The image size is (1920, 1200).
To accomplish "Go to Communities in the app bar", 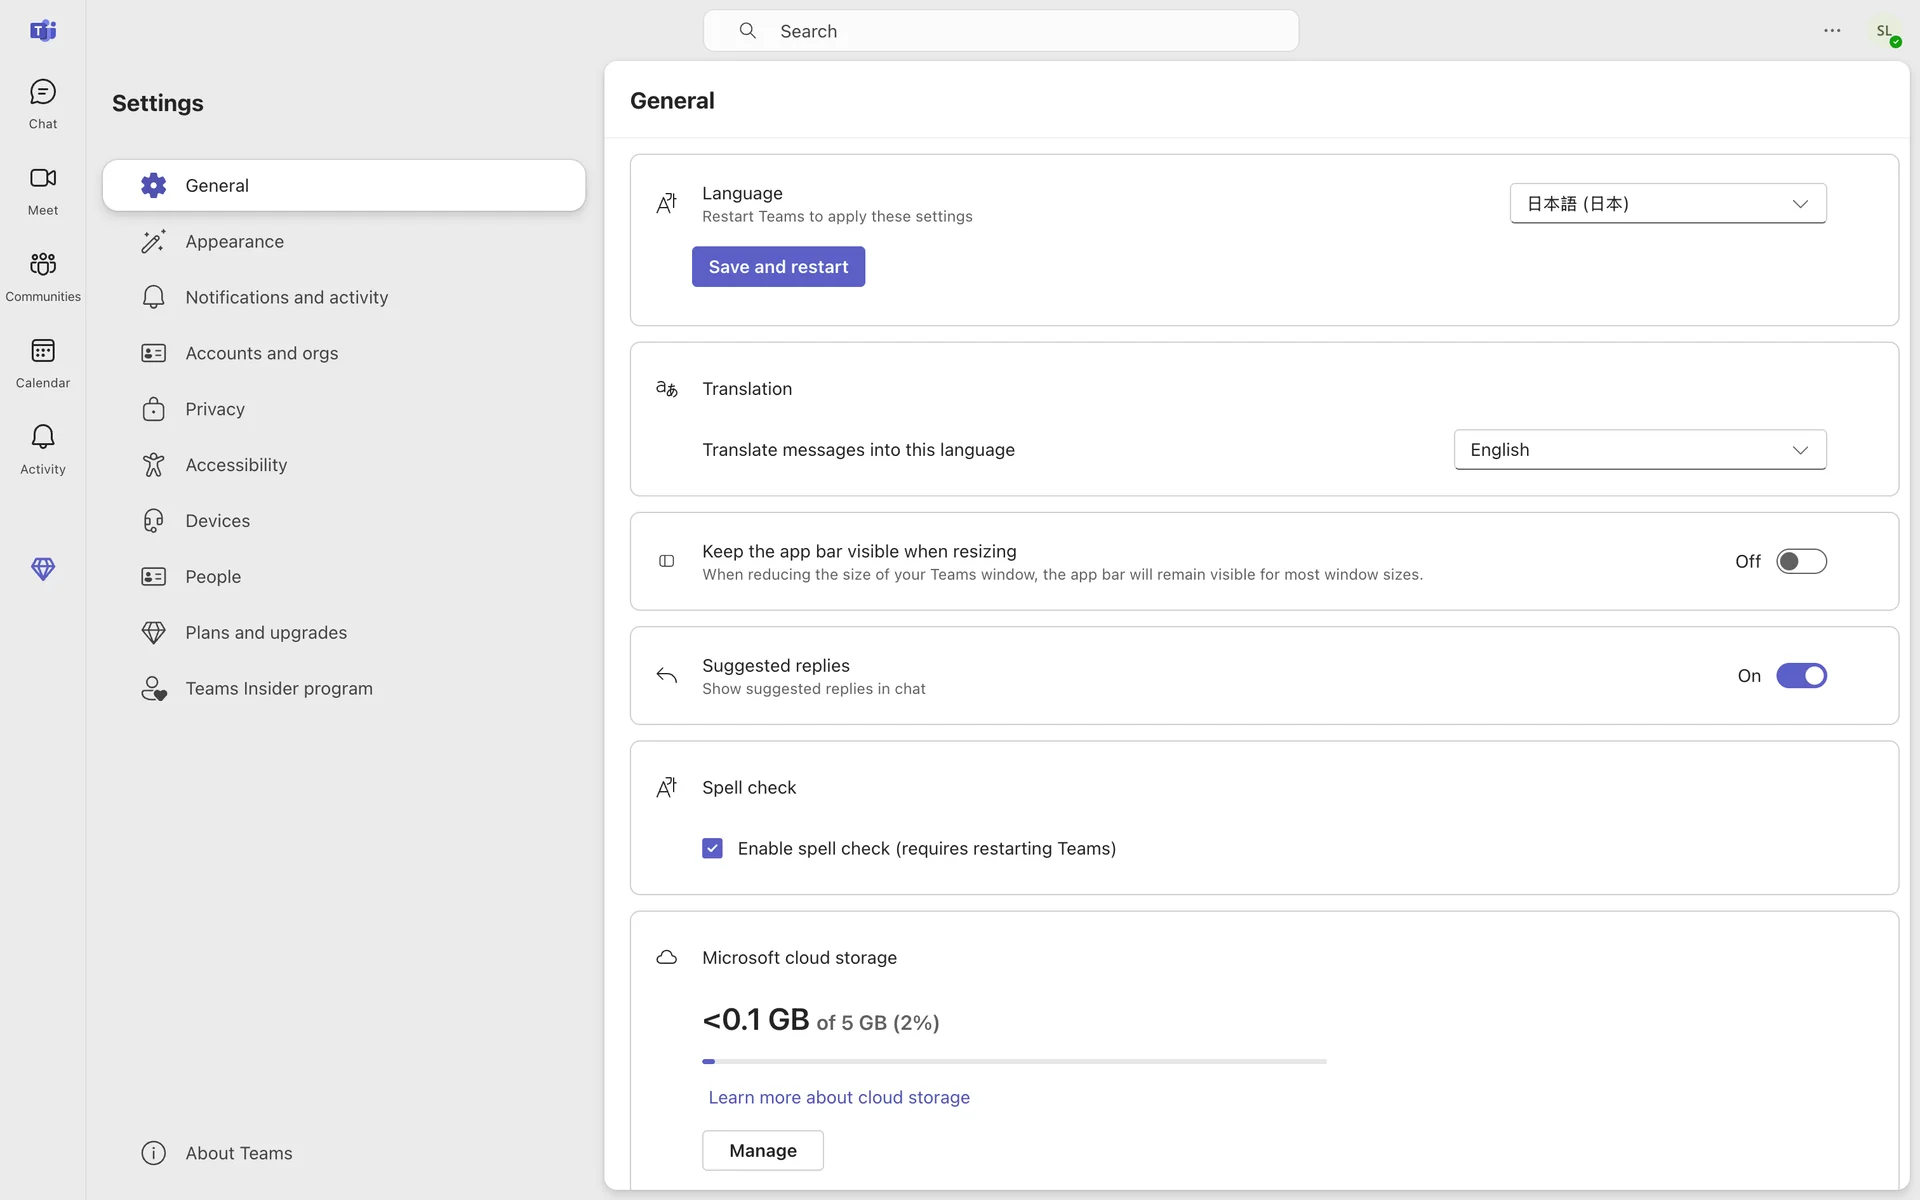I will point(43,276).
